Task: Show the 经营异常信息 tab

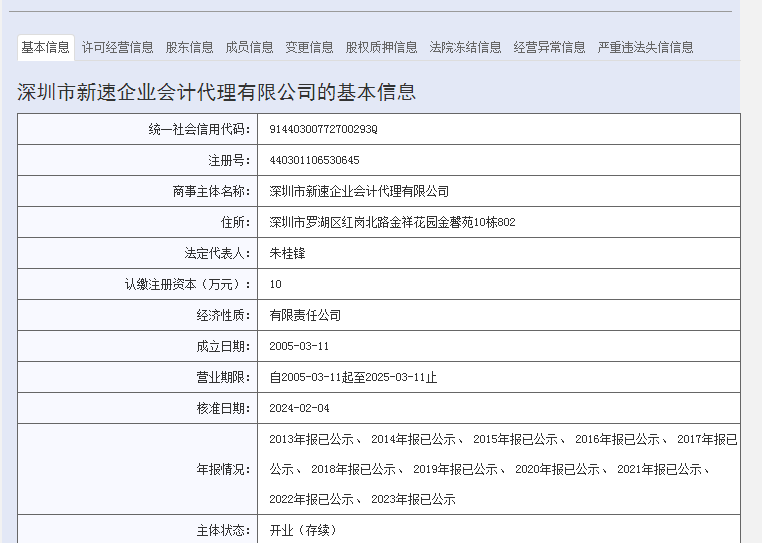Action: tap(550, 47)
